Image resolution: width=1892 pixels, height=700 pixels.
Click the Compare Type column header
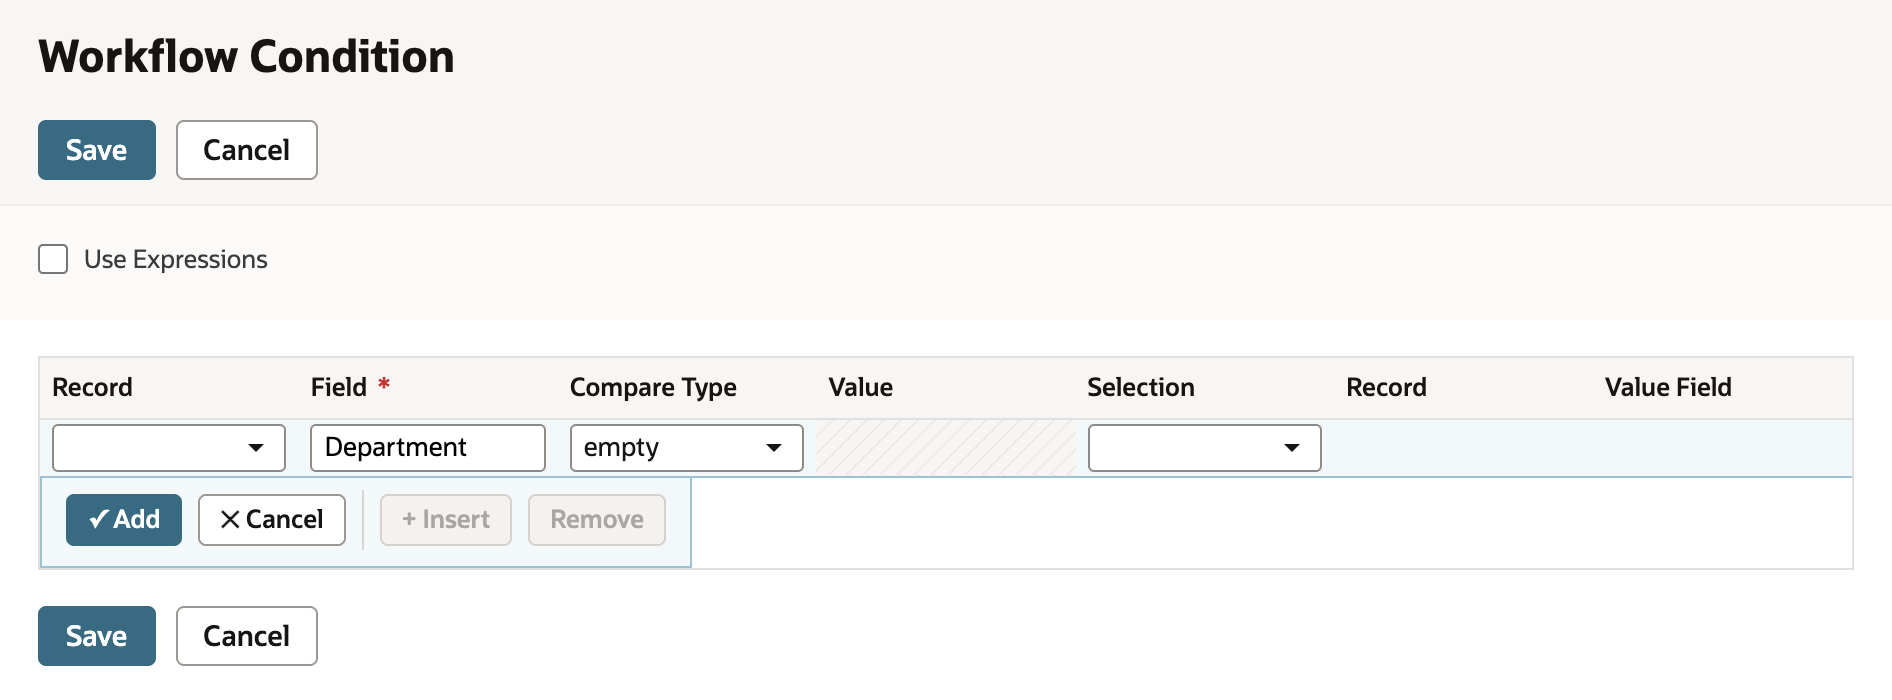pos(653,387)
